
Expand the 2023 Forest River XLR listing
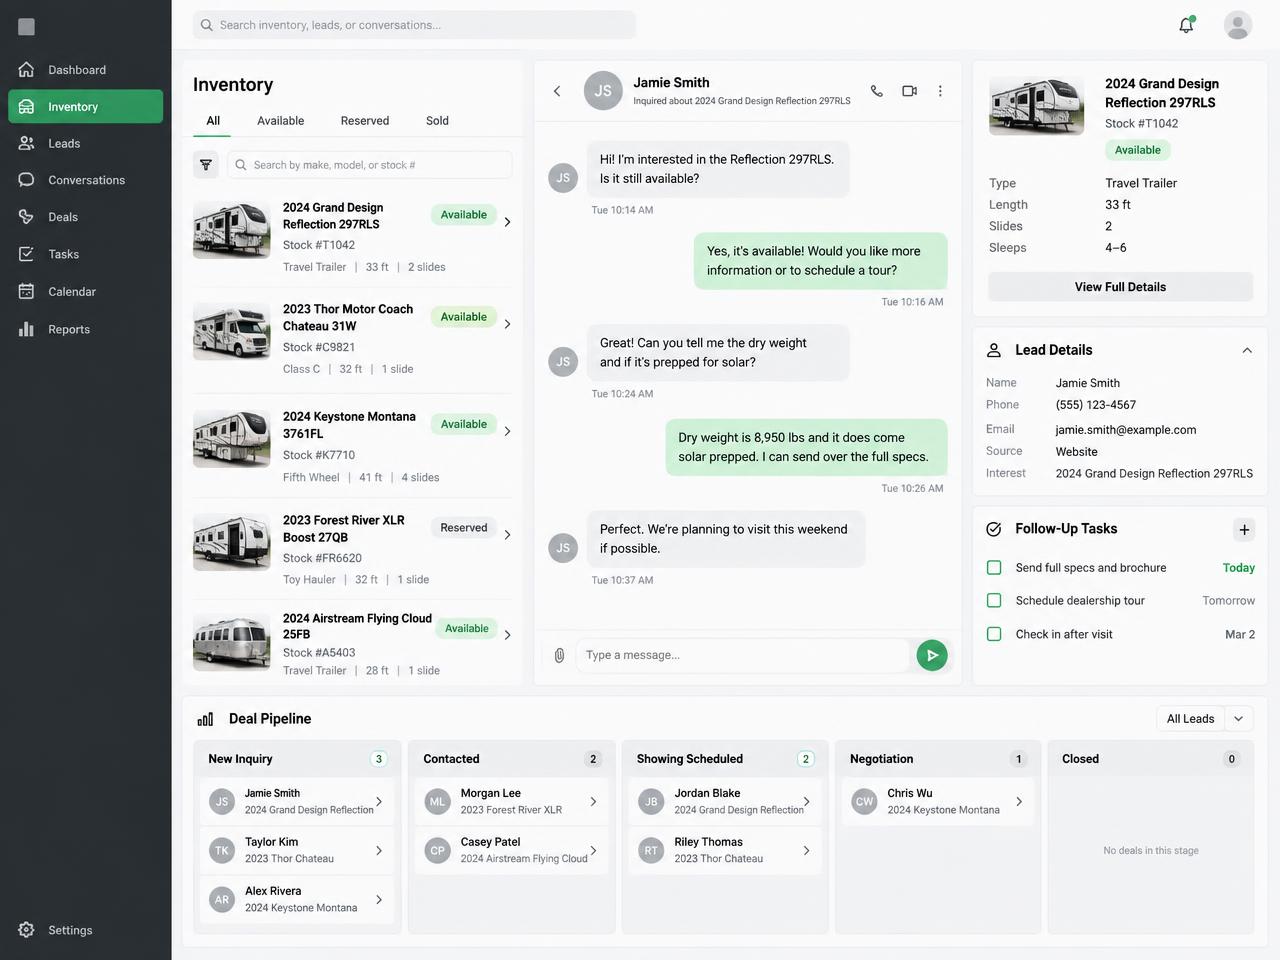coord(507,535)
